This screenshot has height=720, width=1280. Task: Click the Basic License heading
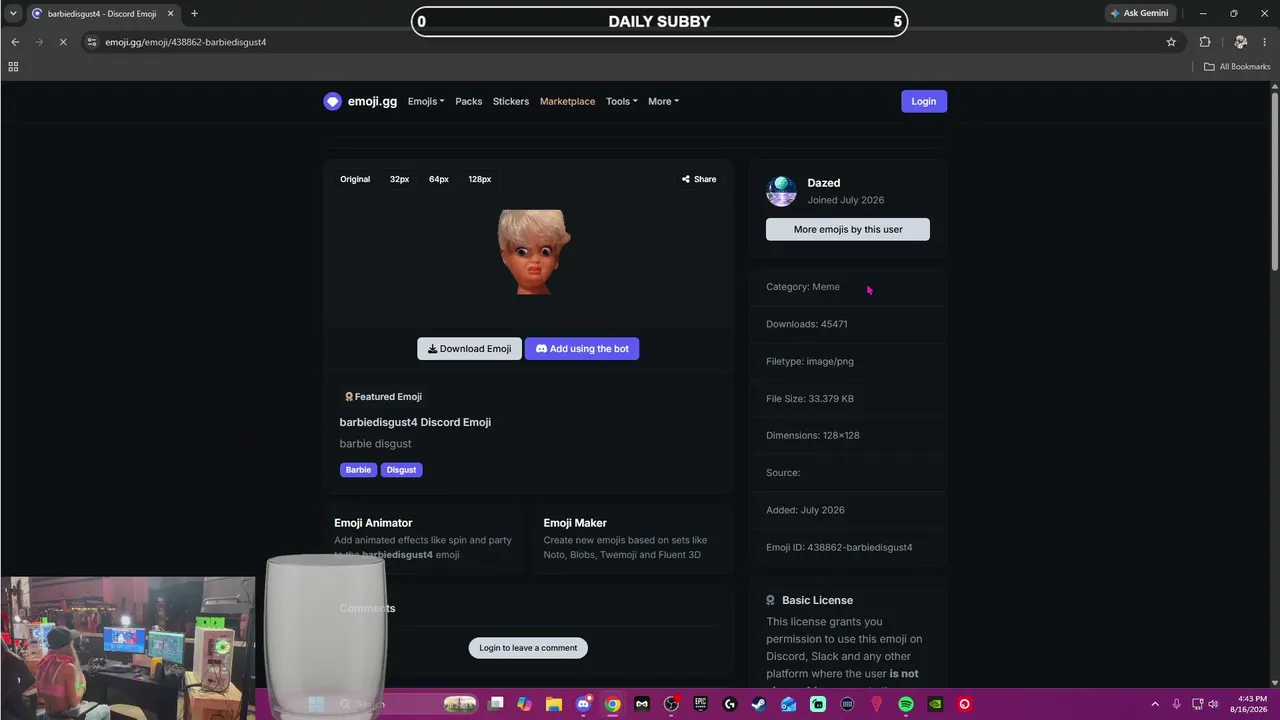coord(817,600)
